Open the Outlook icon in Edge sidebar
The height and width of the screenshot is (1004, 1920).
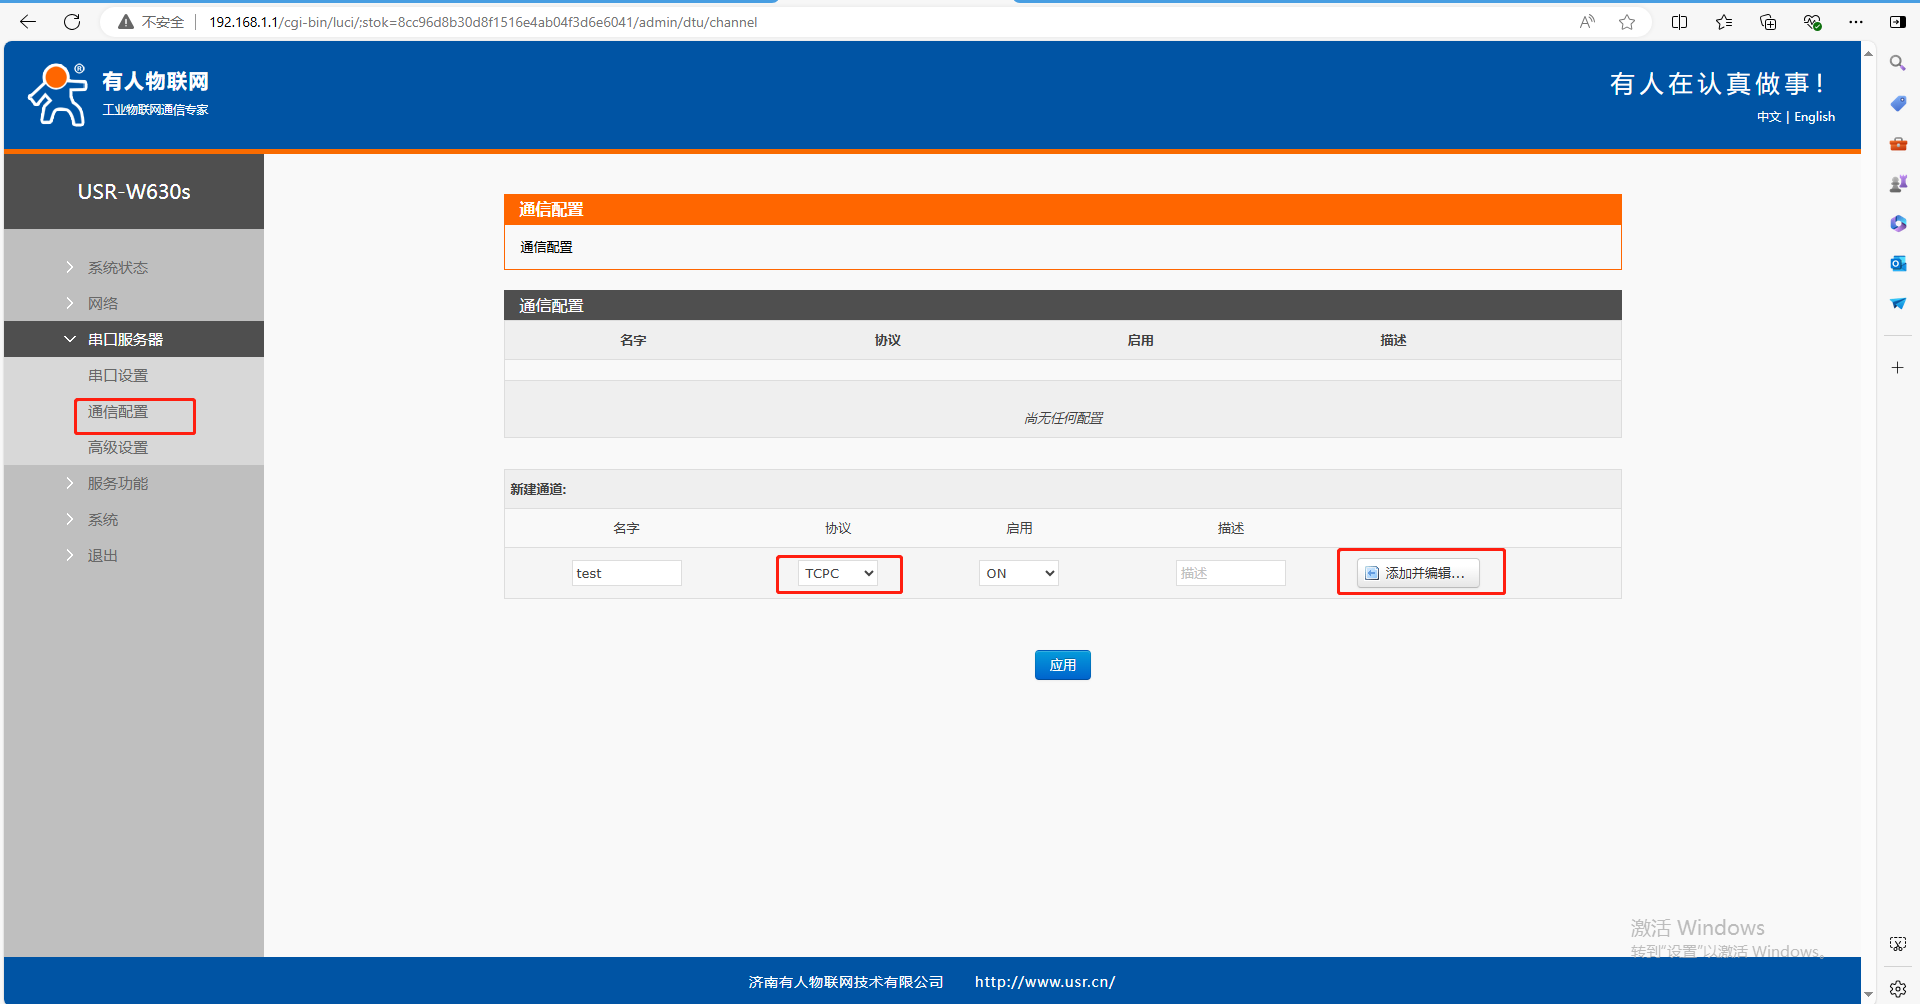[x=1897, y=263]
